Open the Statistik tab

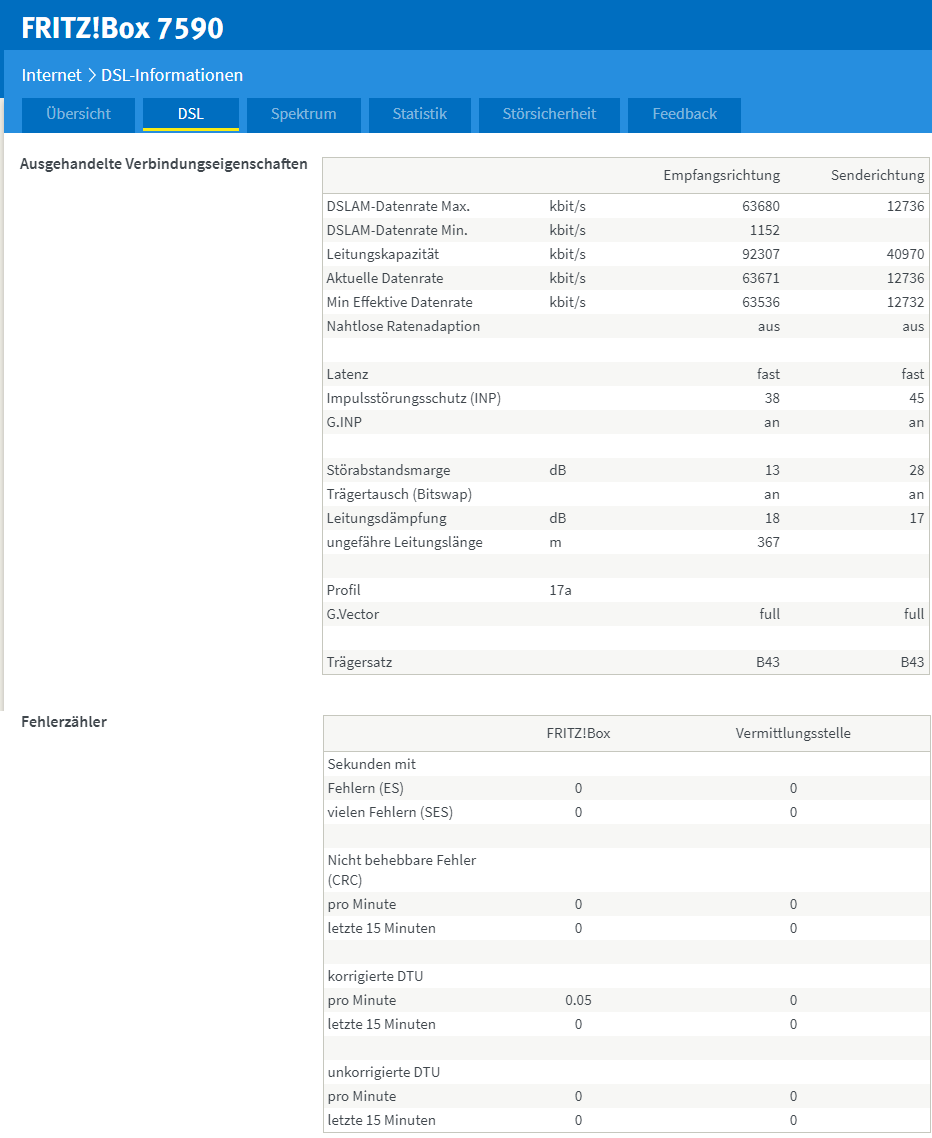pos(420,115)
